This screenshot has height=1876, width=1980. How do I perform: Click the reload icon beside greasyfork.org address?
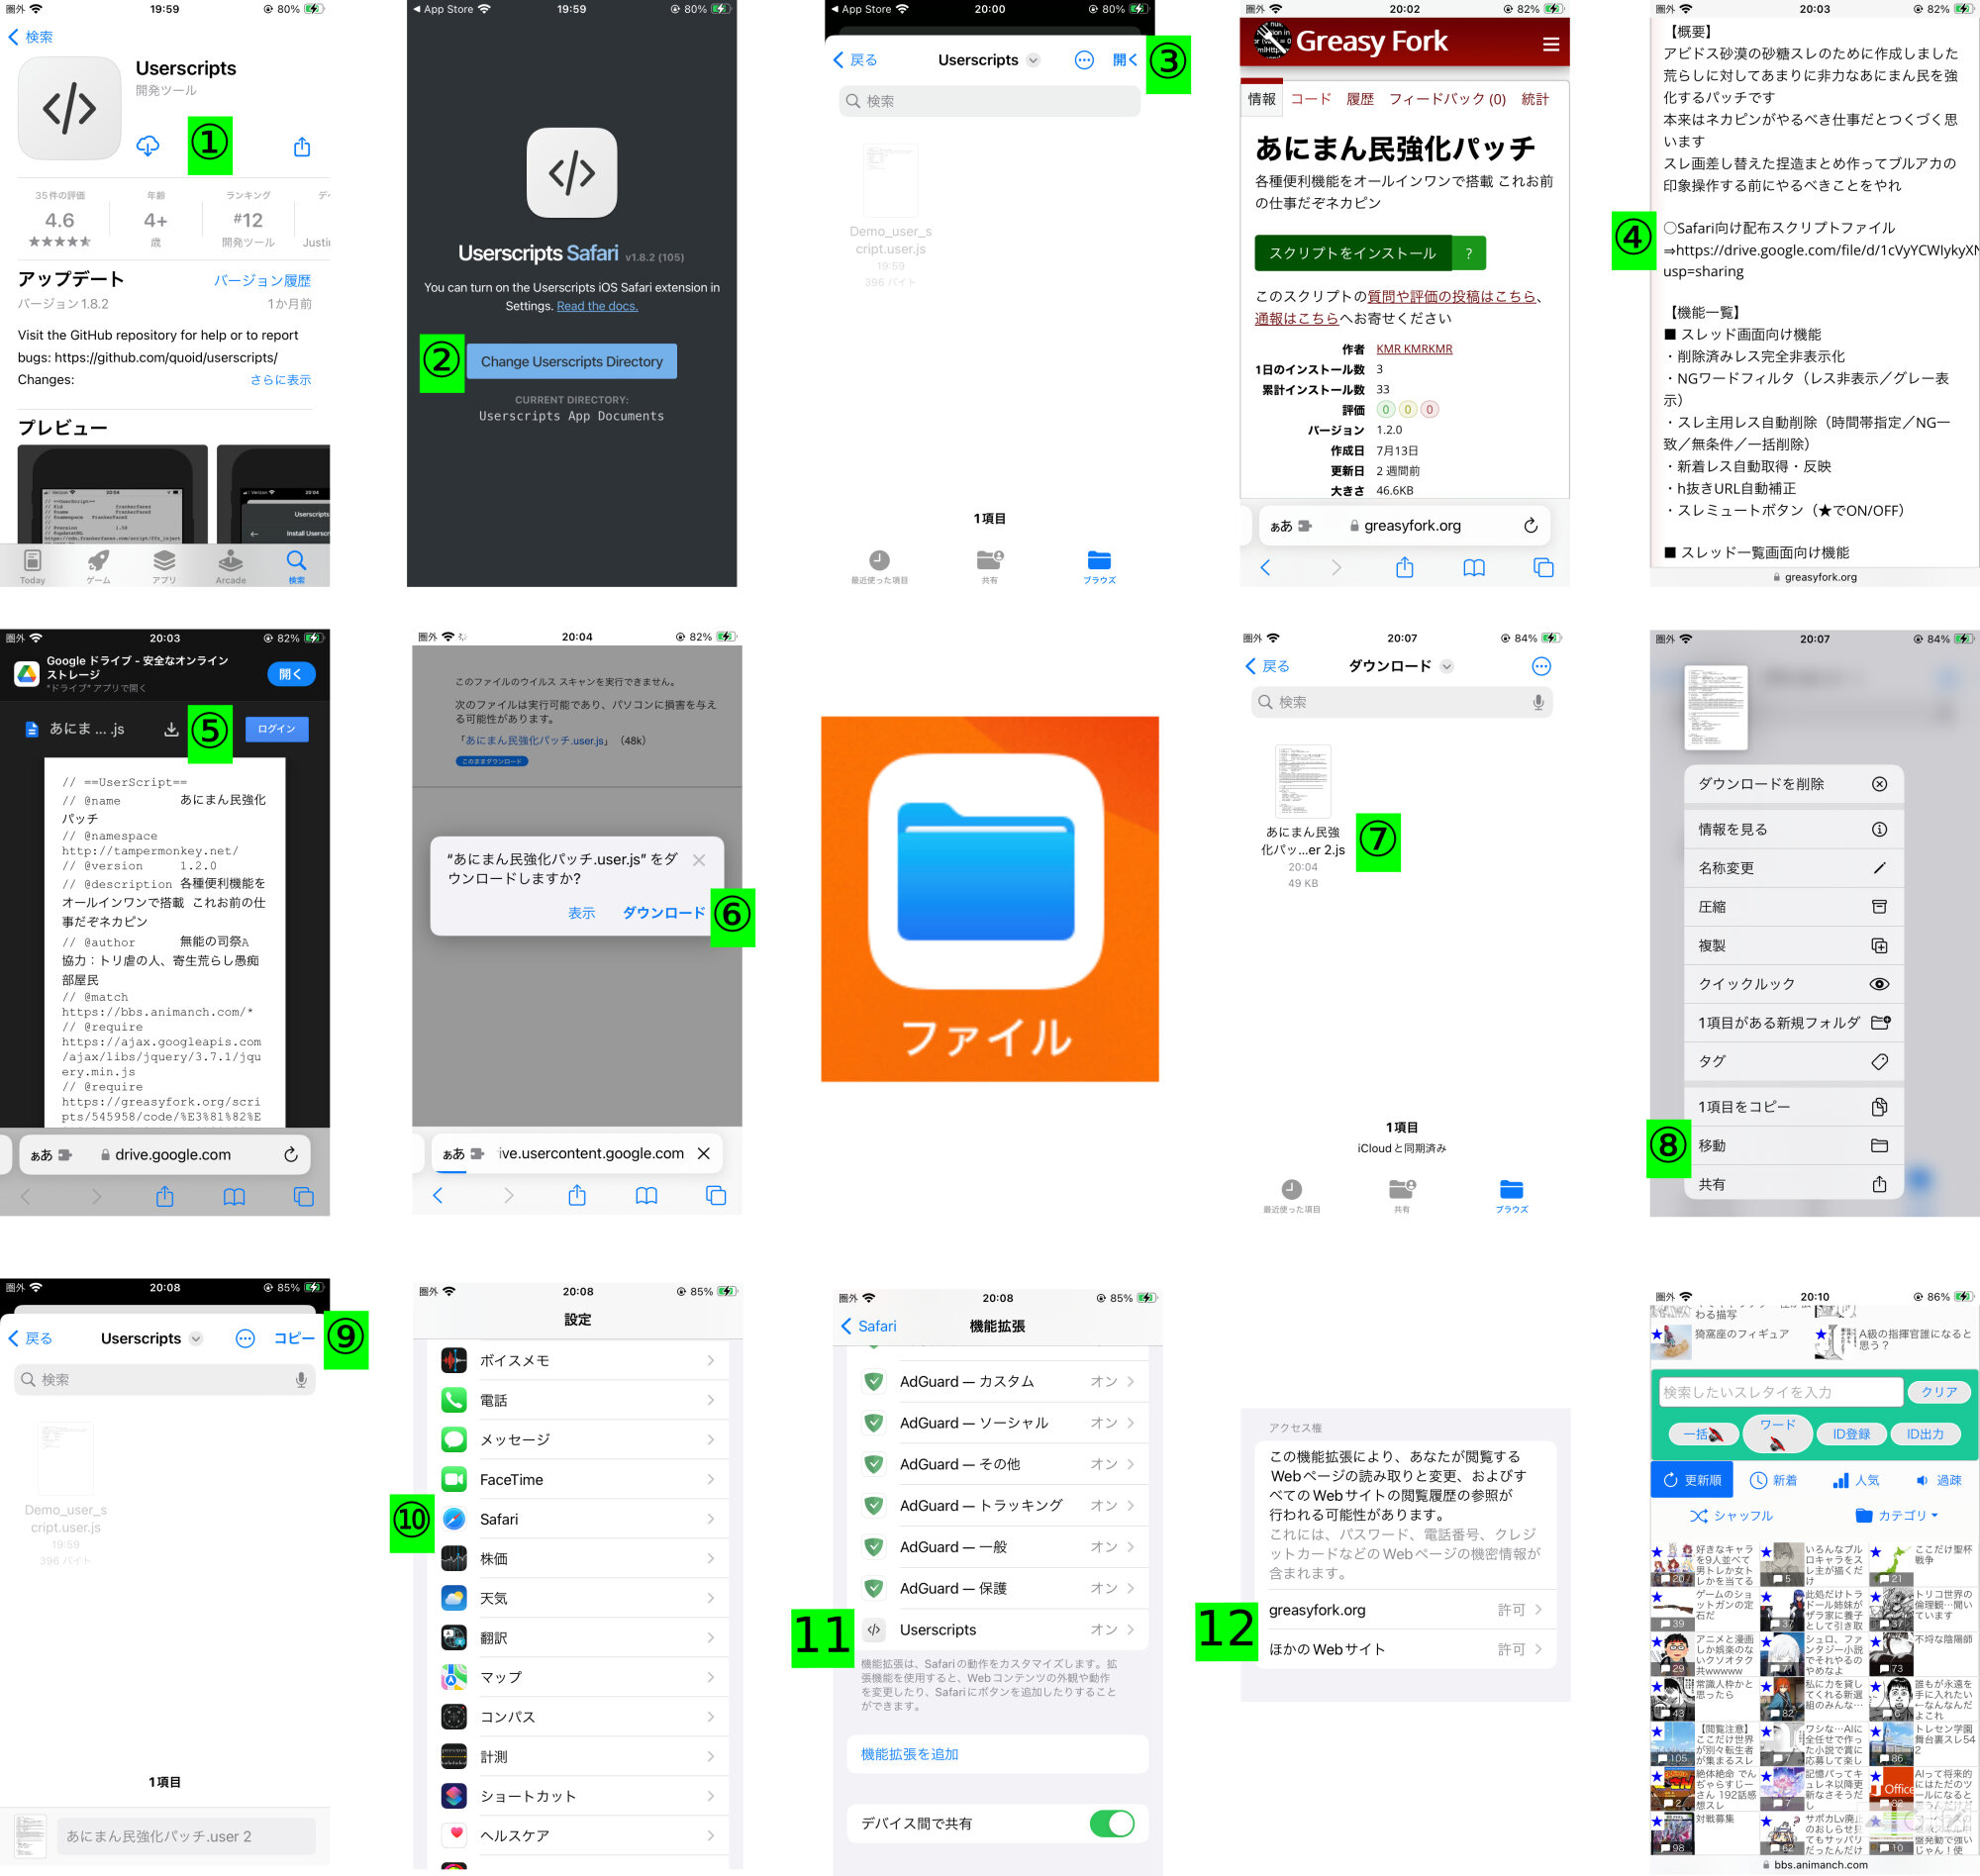click(x=1530, y=525)
